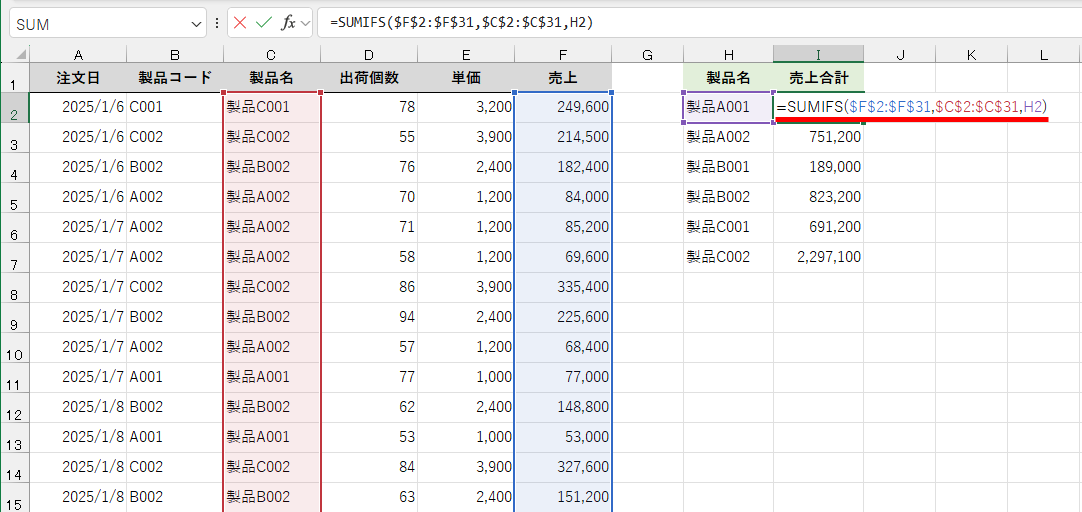Click the 77,000 sales cell

coord(563,377)
